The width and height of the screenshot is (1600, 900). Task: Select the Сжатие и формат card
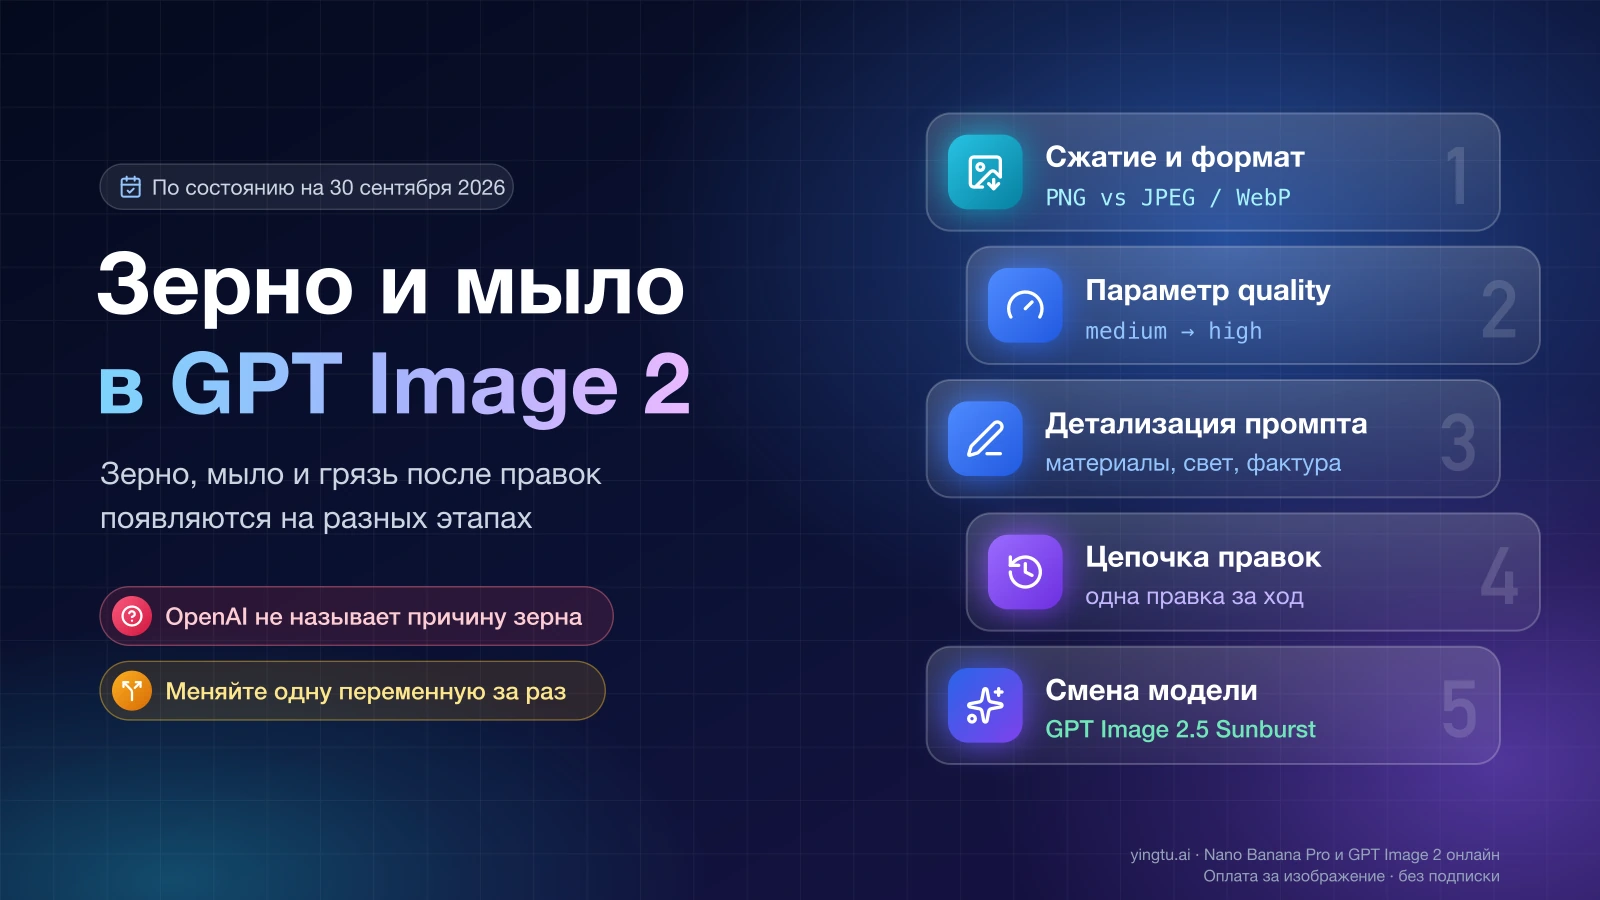pos(1213,172)
